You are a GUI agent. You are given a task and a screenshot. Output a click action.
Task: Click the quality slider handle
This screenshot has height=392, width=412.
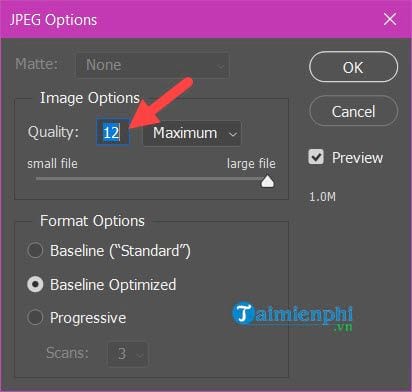click(267, 181)
